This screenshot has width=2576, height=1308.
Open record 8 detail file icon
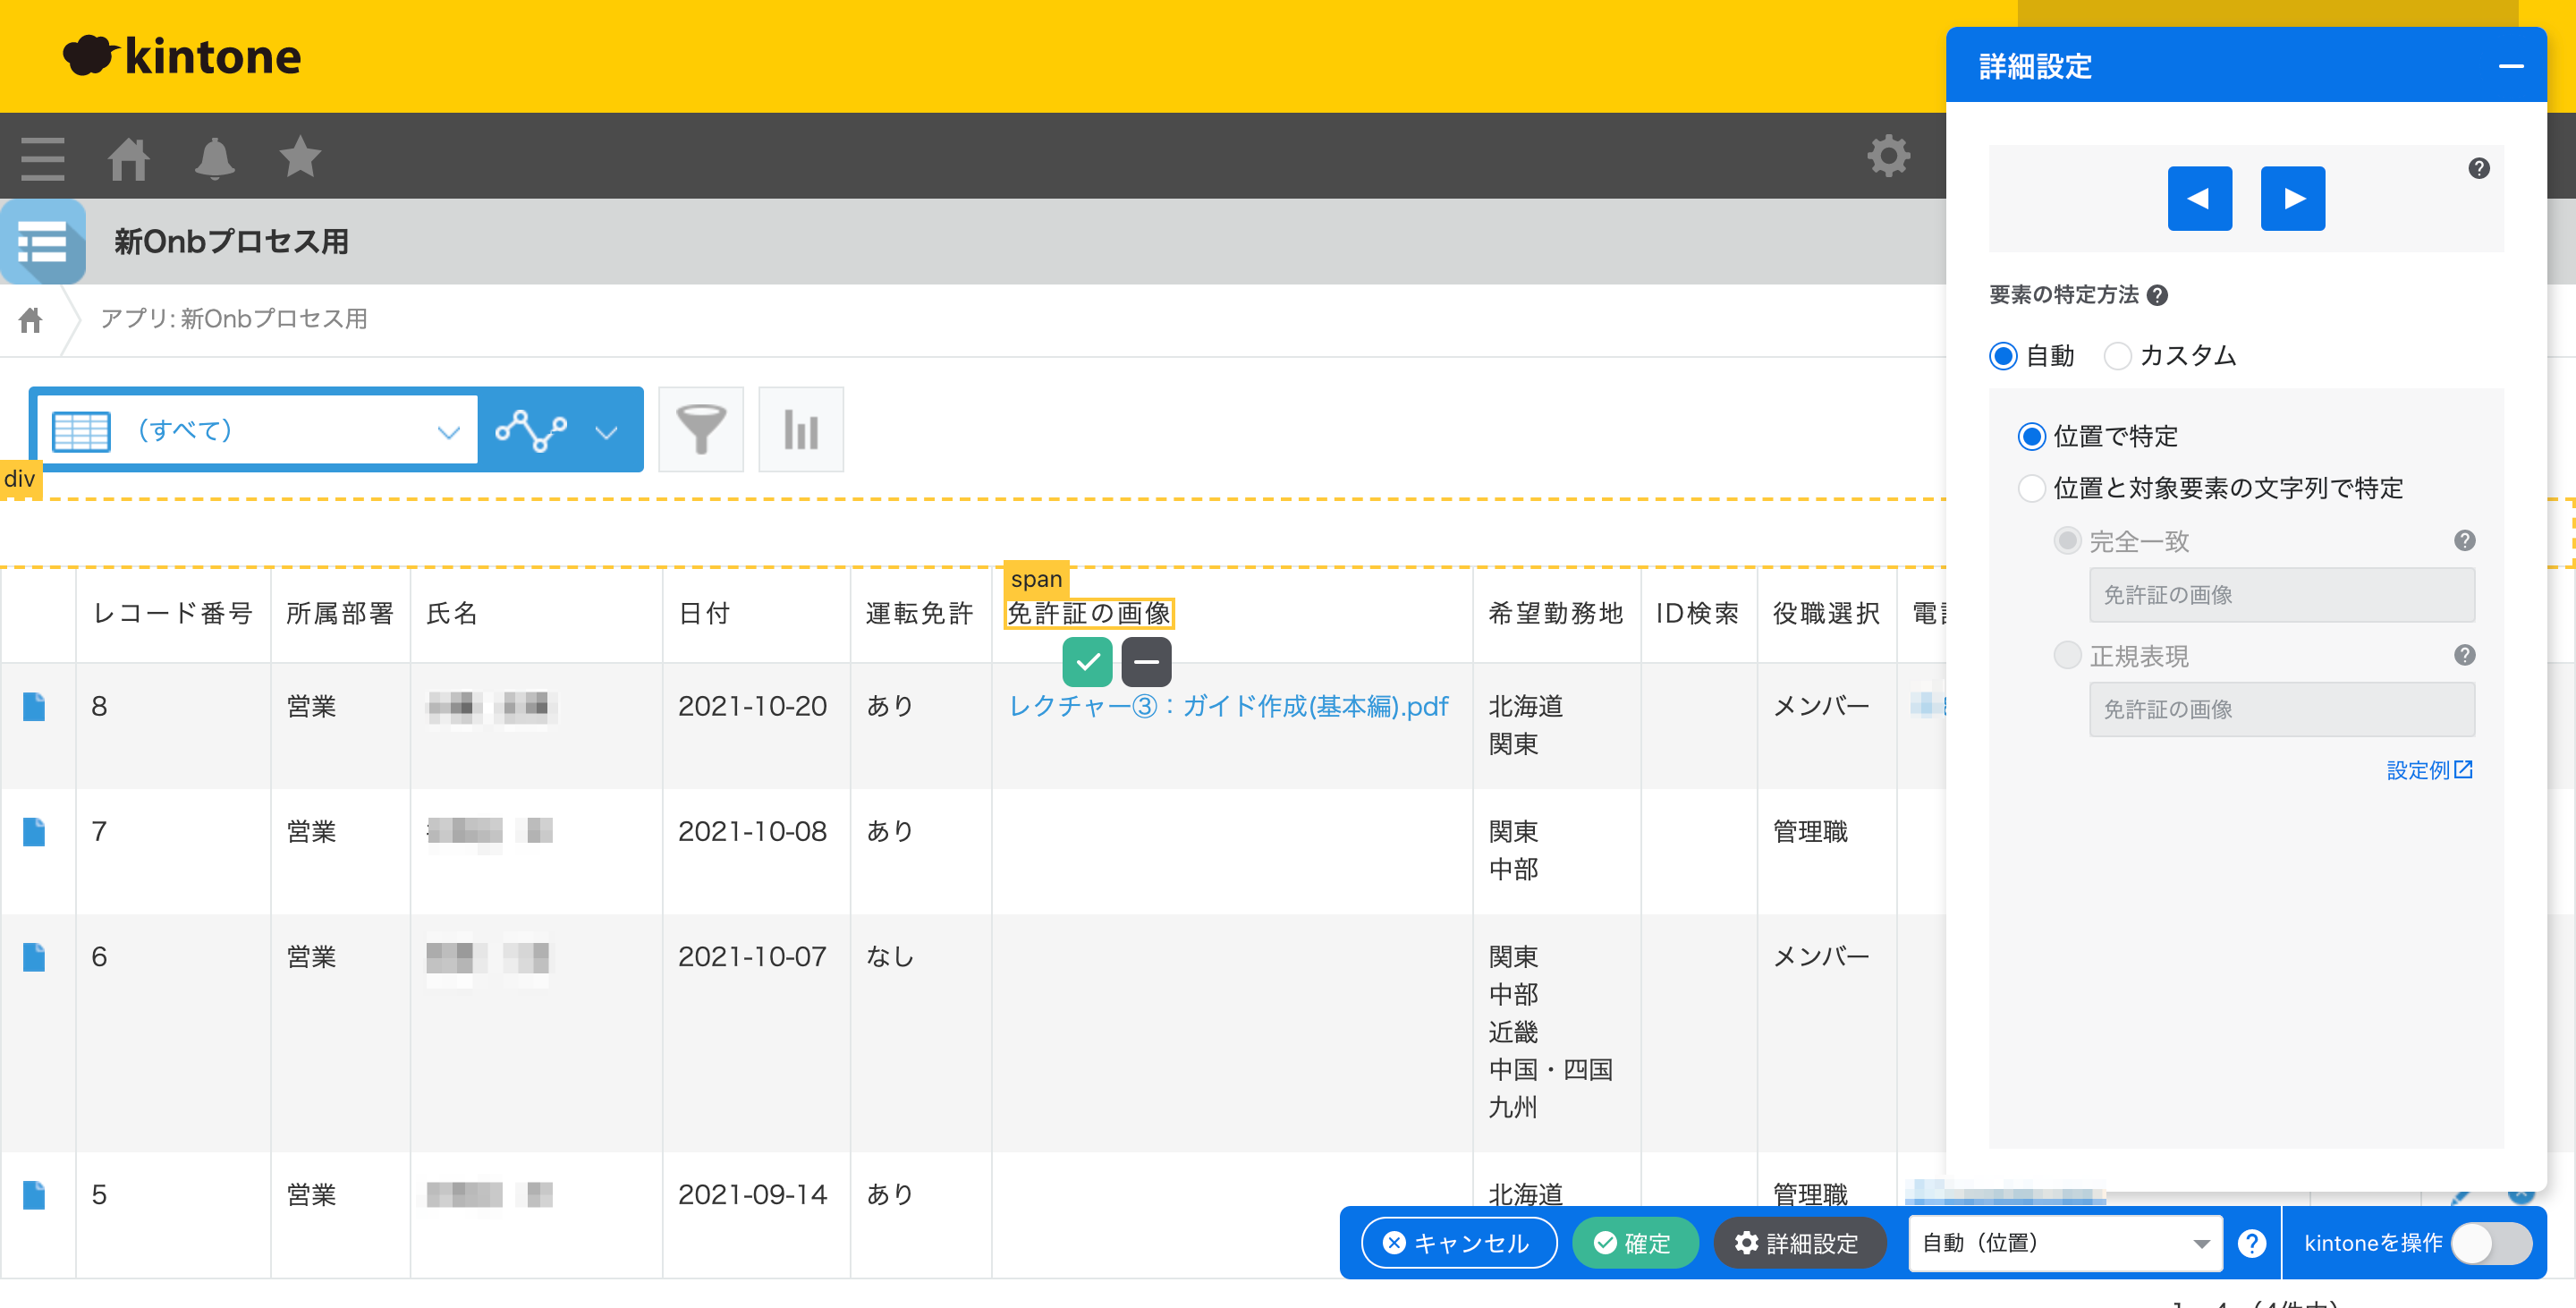coord(34,707)
